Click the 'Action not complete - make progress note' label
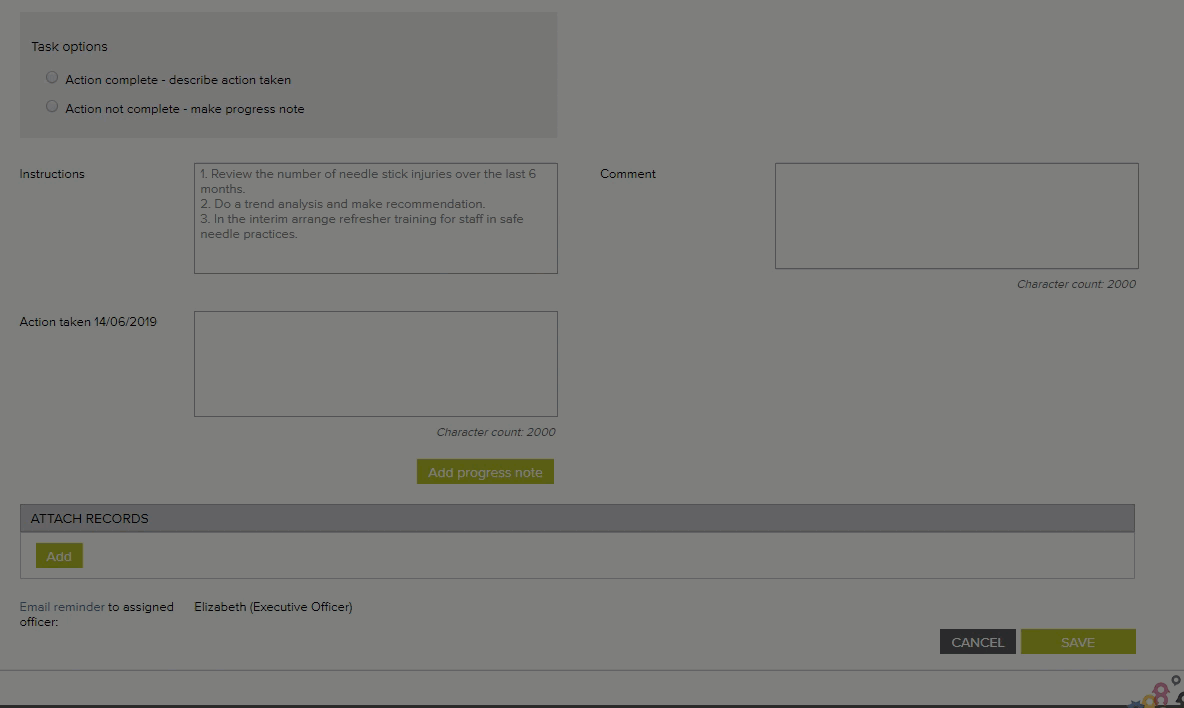1184x708 pixels. click(x=185, y=109)
